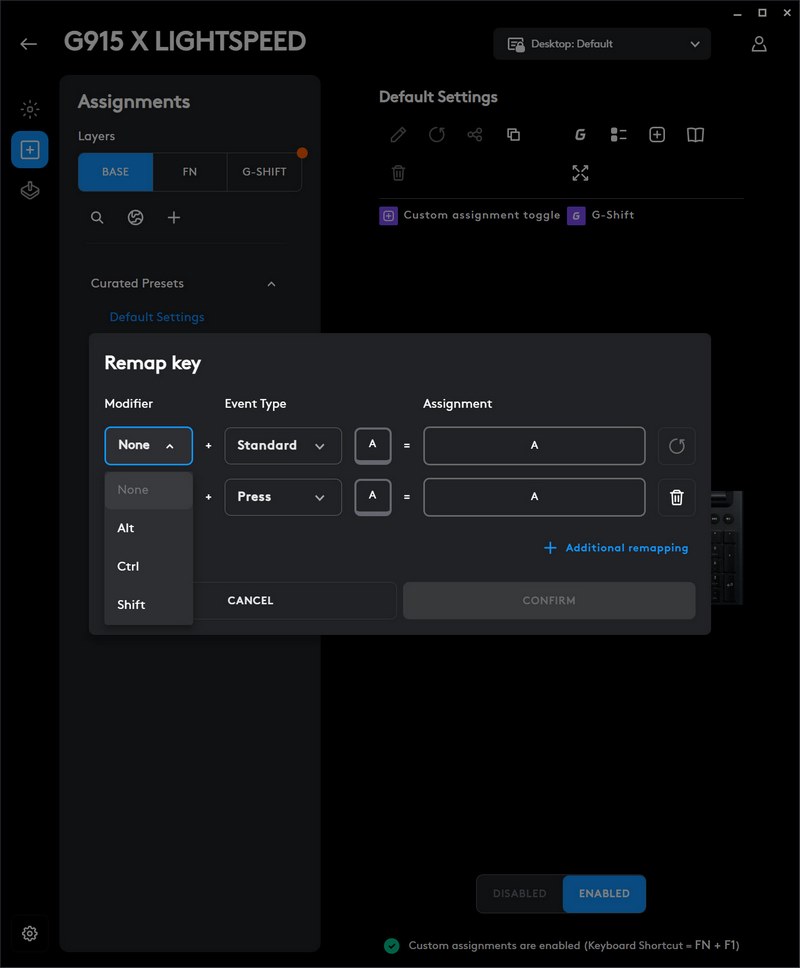Viewport: 800px width, 968px height.
Task: Click the back arrow icon
Action: 28,44
